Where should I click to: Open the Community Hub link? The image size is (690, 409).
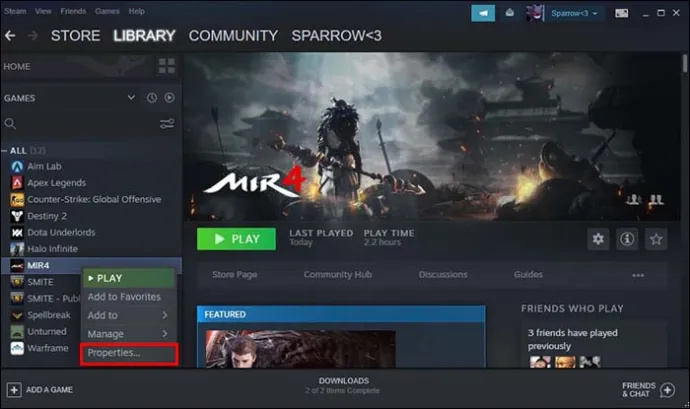pos(338,275)
